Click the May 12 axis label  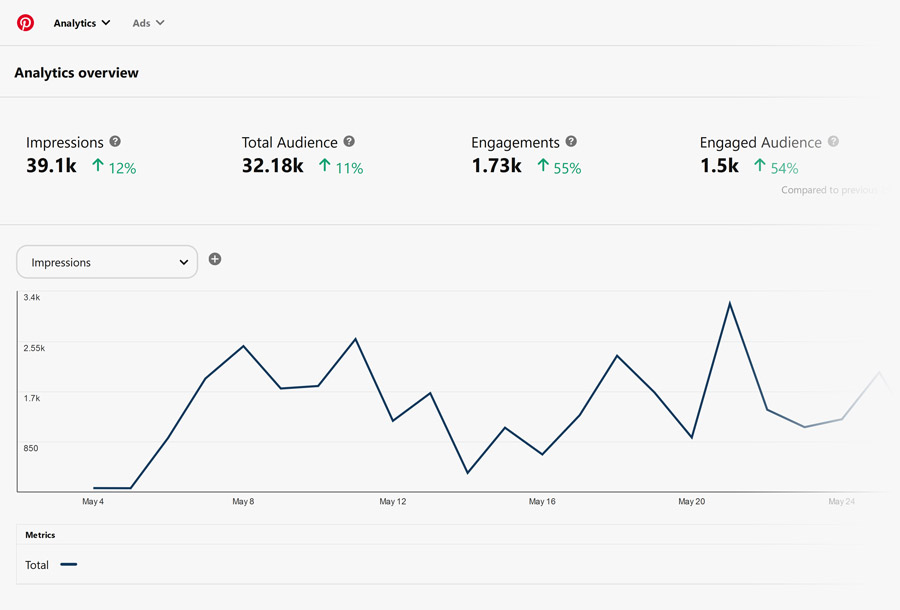click(x=393, y=502)
